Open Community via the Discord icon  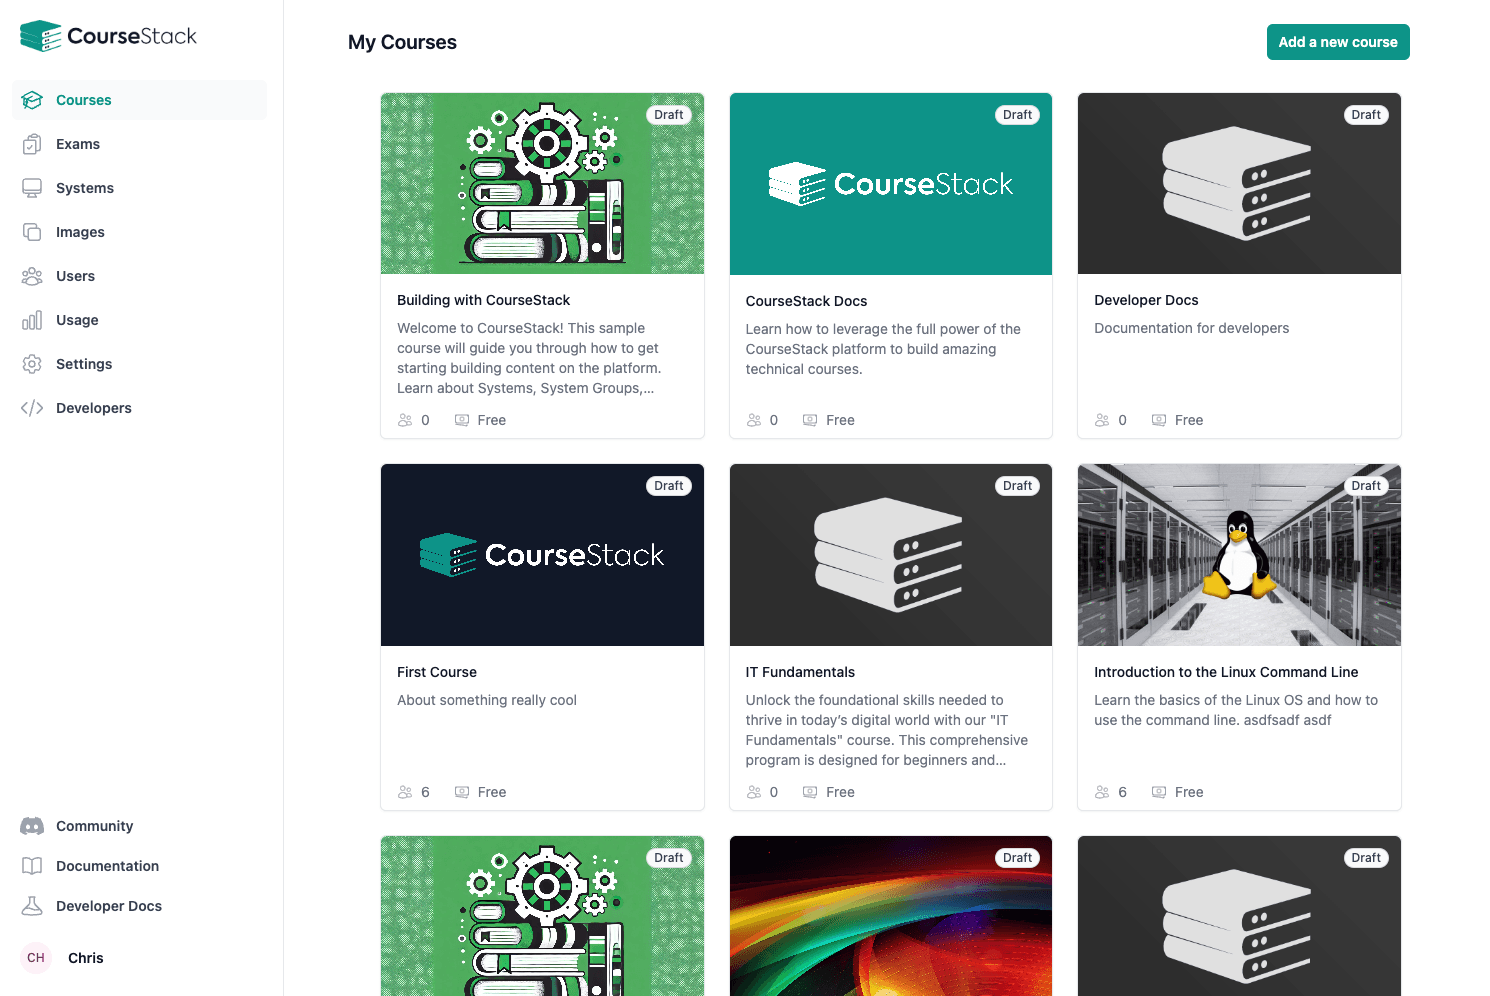[x=33, y=826]
